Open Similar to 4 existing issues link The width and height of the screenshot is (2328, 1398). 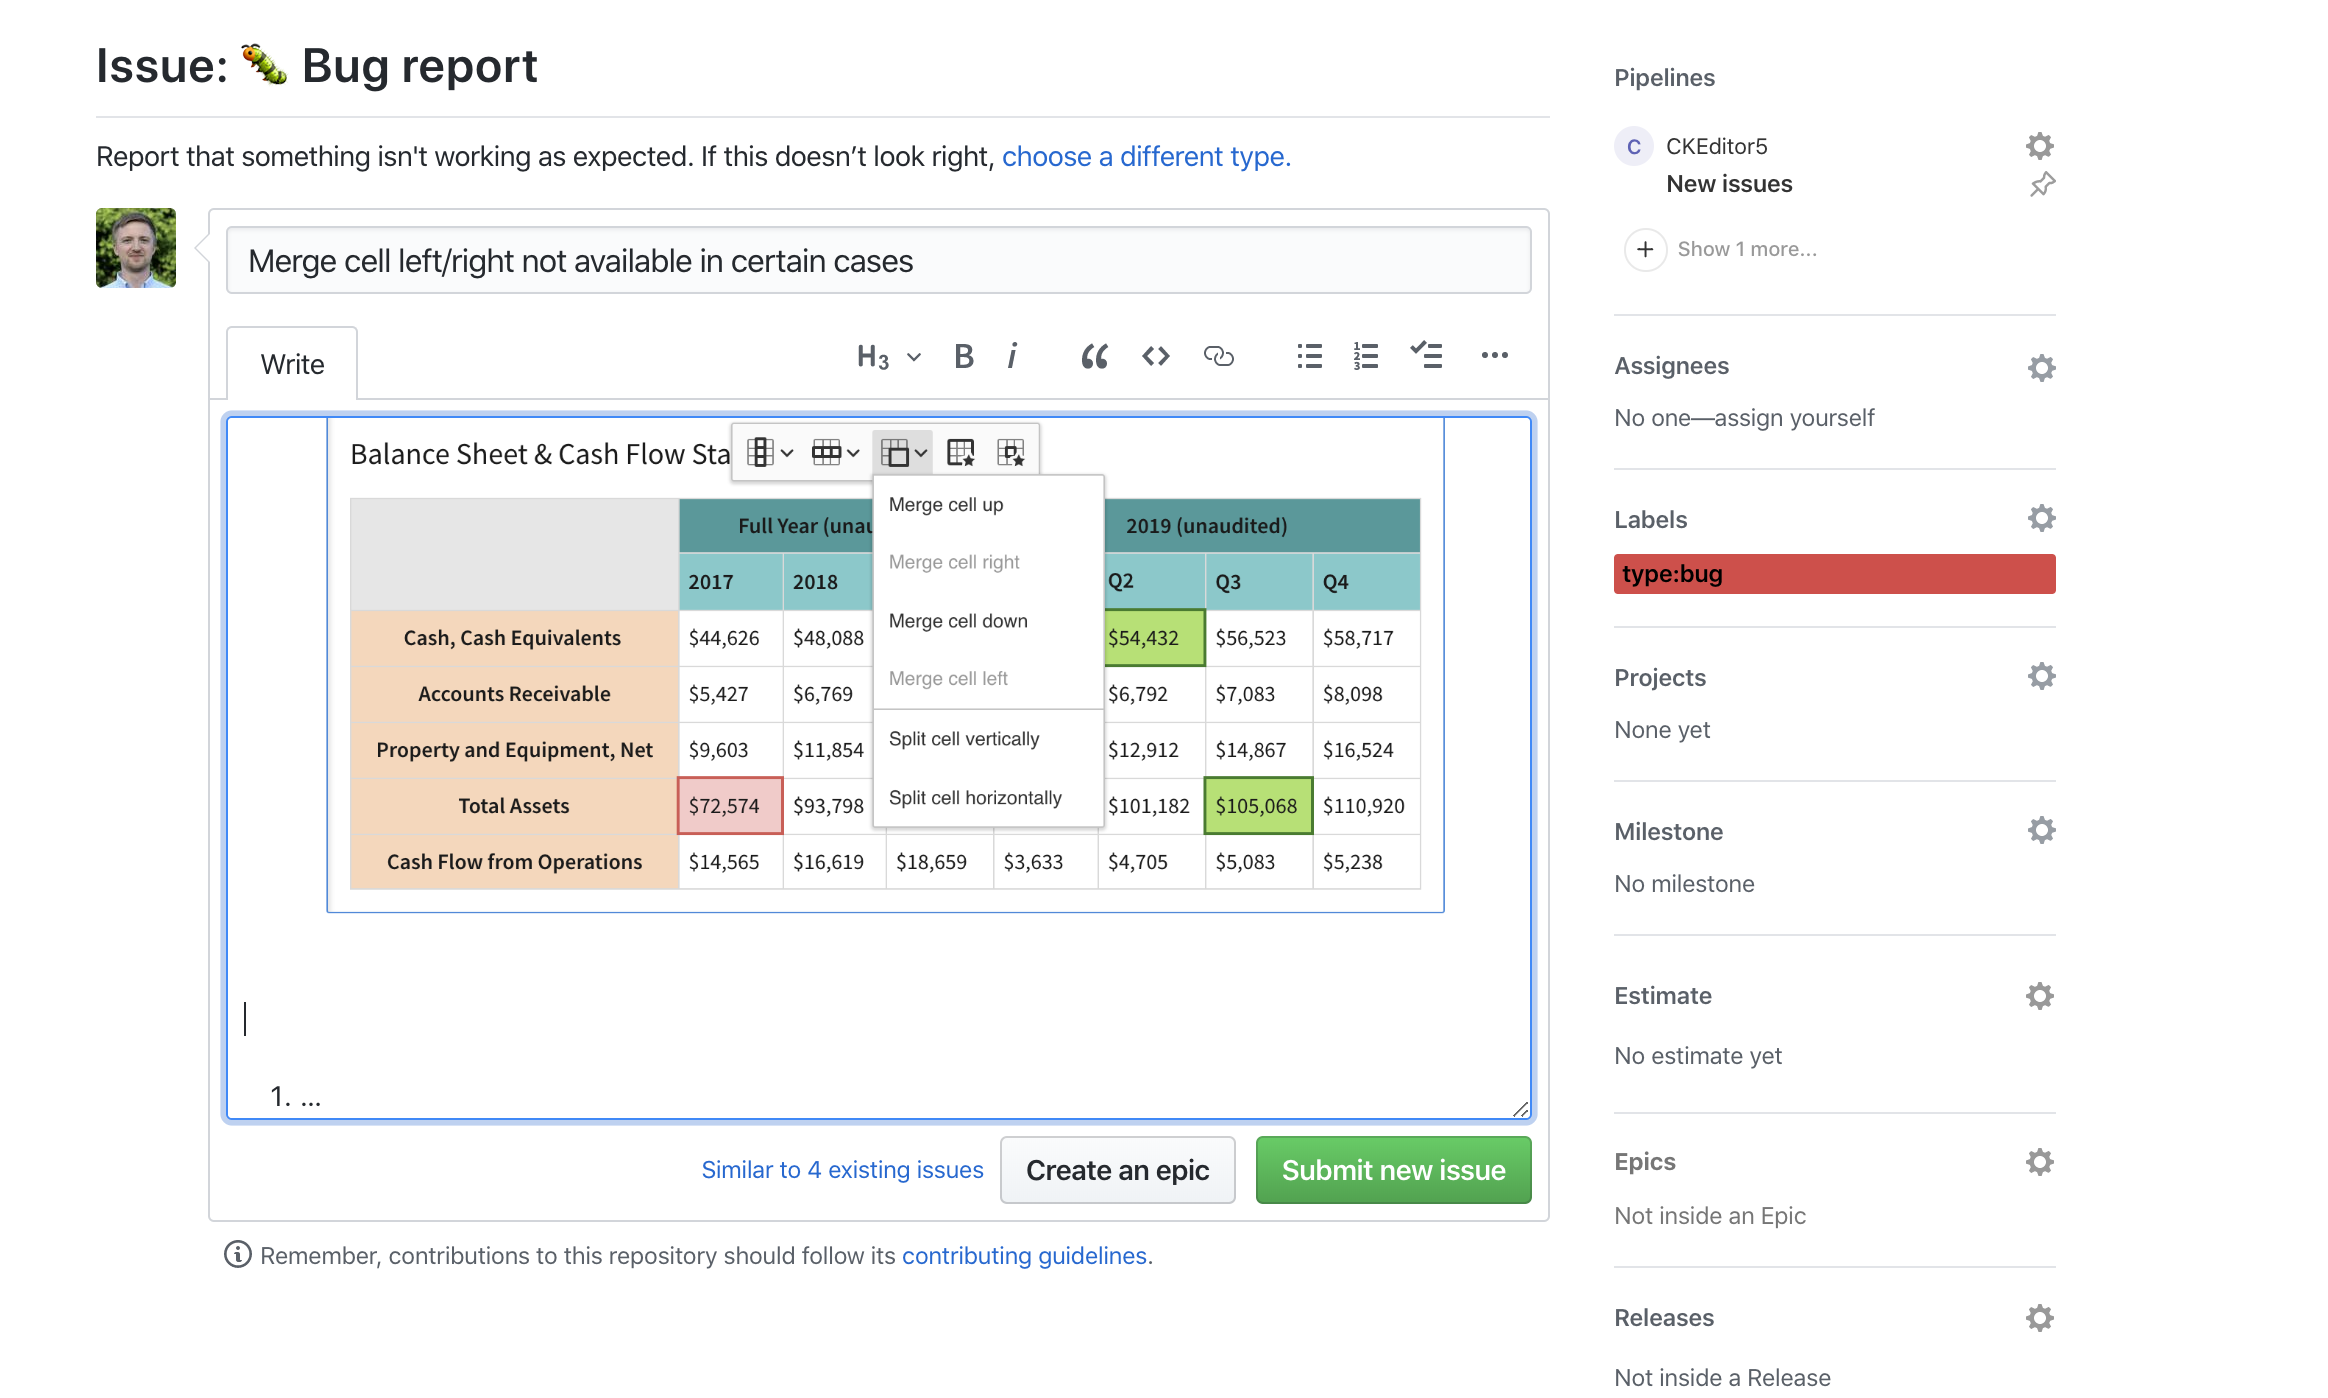coord(842,1170)
